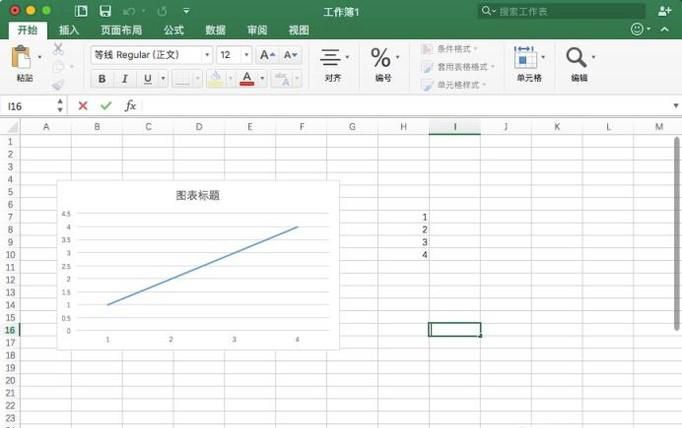
Task: Open the 编辑 editing magnifier menu
Action: click(x=579, y=64)
